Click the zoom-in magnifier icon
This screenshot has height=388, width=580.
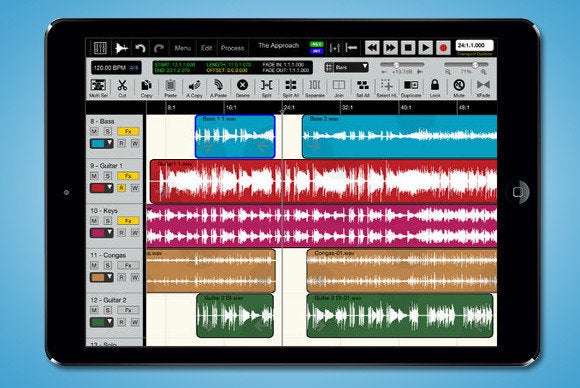click(x=484, y=72)
